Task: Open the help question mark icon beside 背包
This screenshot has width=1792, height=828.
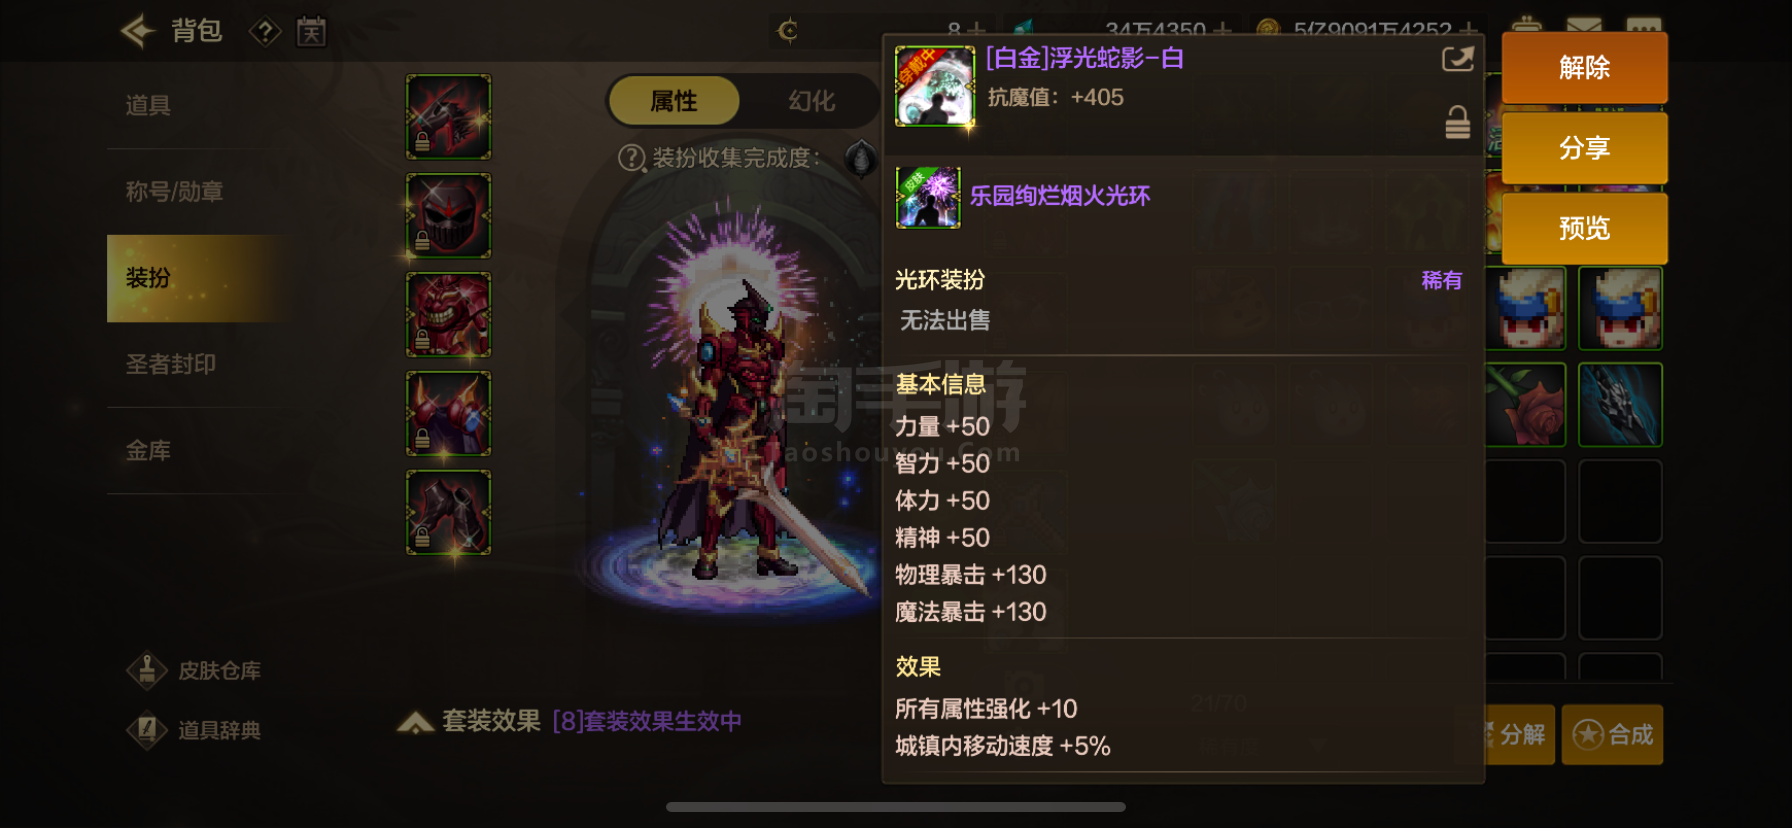Action: point(265,32)
